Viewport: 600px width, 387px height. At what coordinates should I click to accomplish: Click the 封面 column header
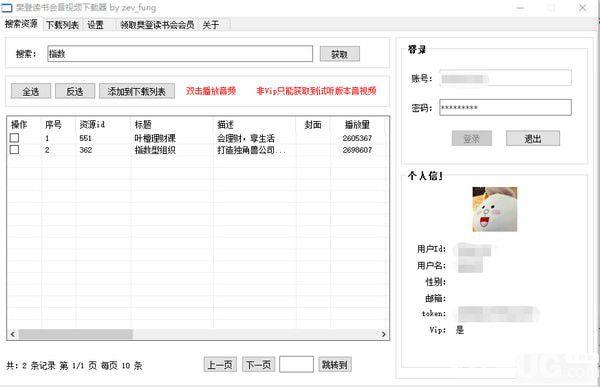click(x=313, y=124)
